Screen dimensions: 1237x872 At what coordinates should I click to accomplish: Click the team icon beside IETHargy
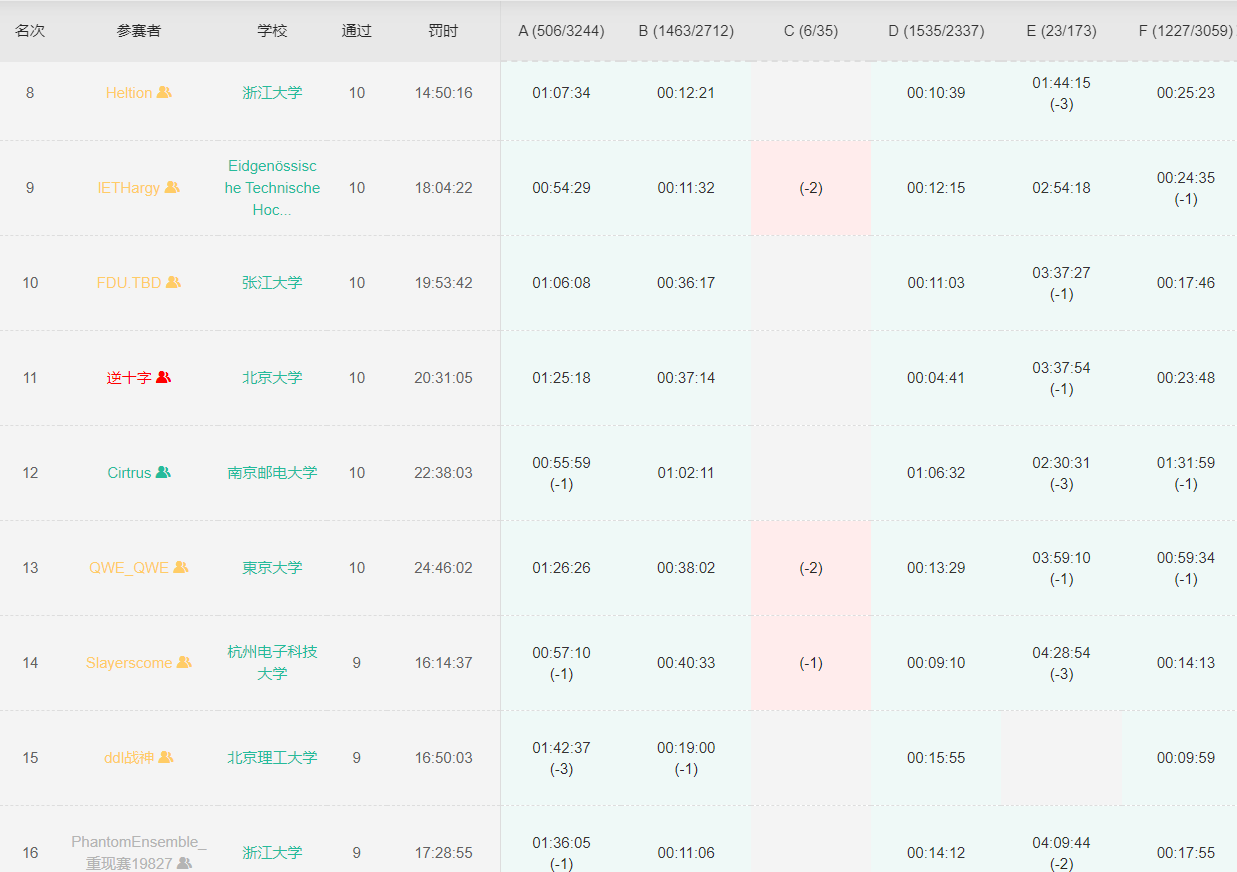pyautogui.click(x=172, y=187)
